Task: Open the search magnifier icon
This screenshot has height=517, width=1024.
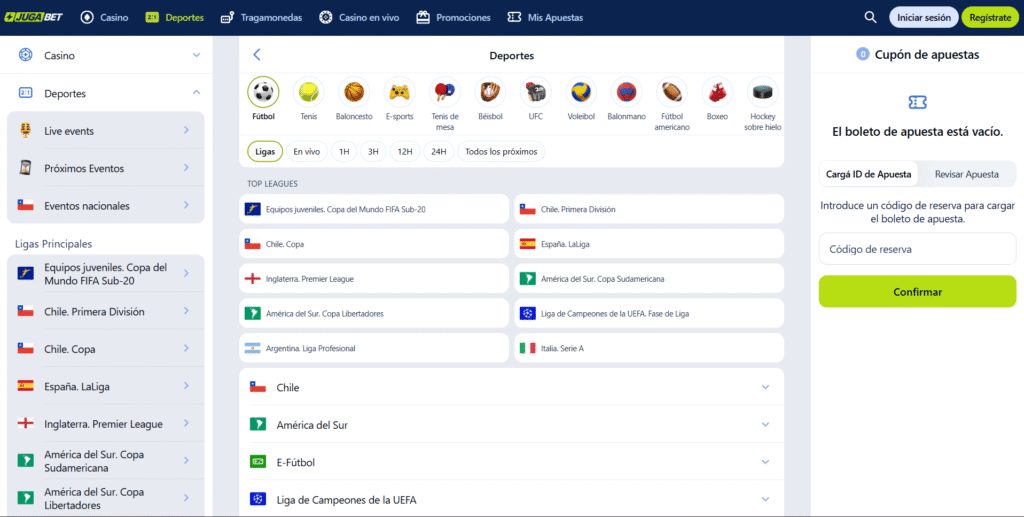Action: pos(871,18)
